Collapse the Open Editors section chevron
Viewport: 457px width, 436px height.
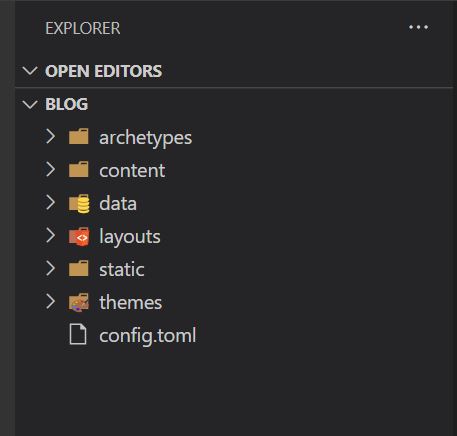30,71
